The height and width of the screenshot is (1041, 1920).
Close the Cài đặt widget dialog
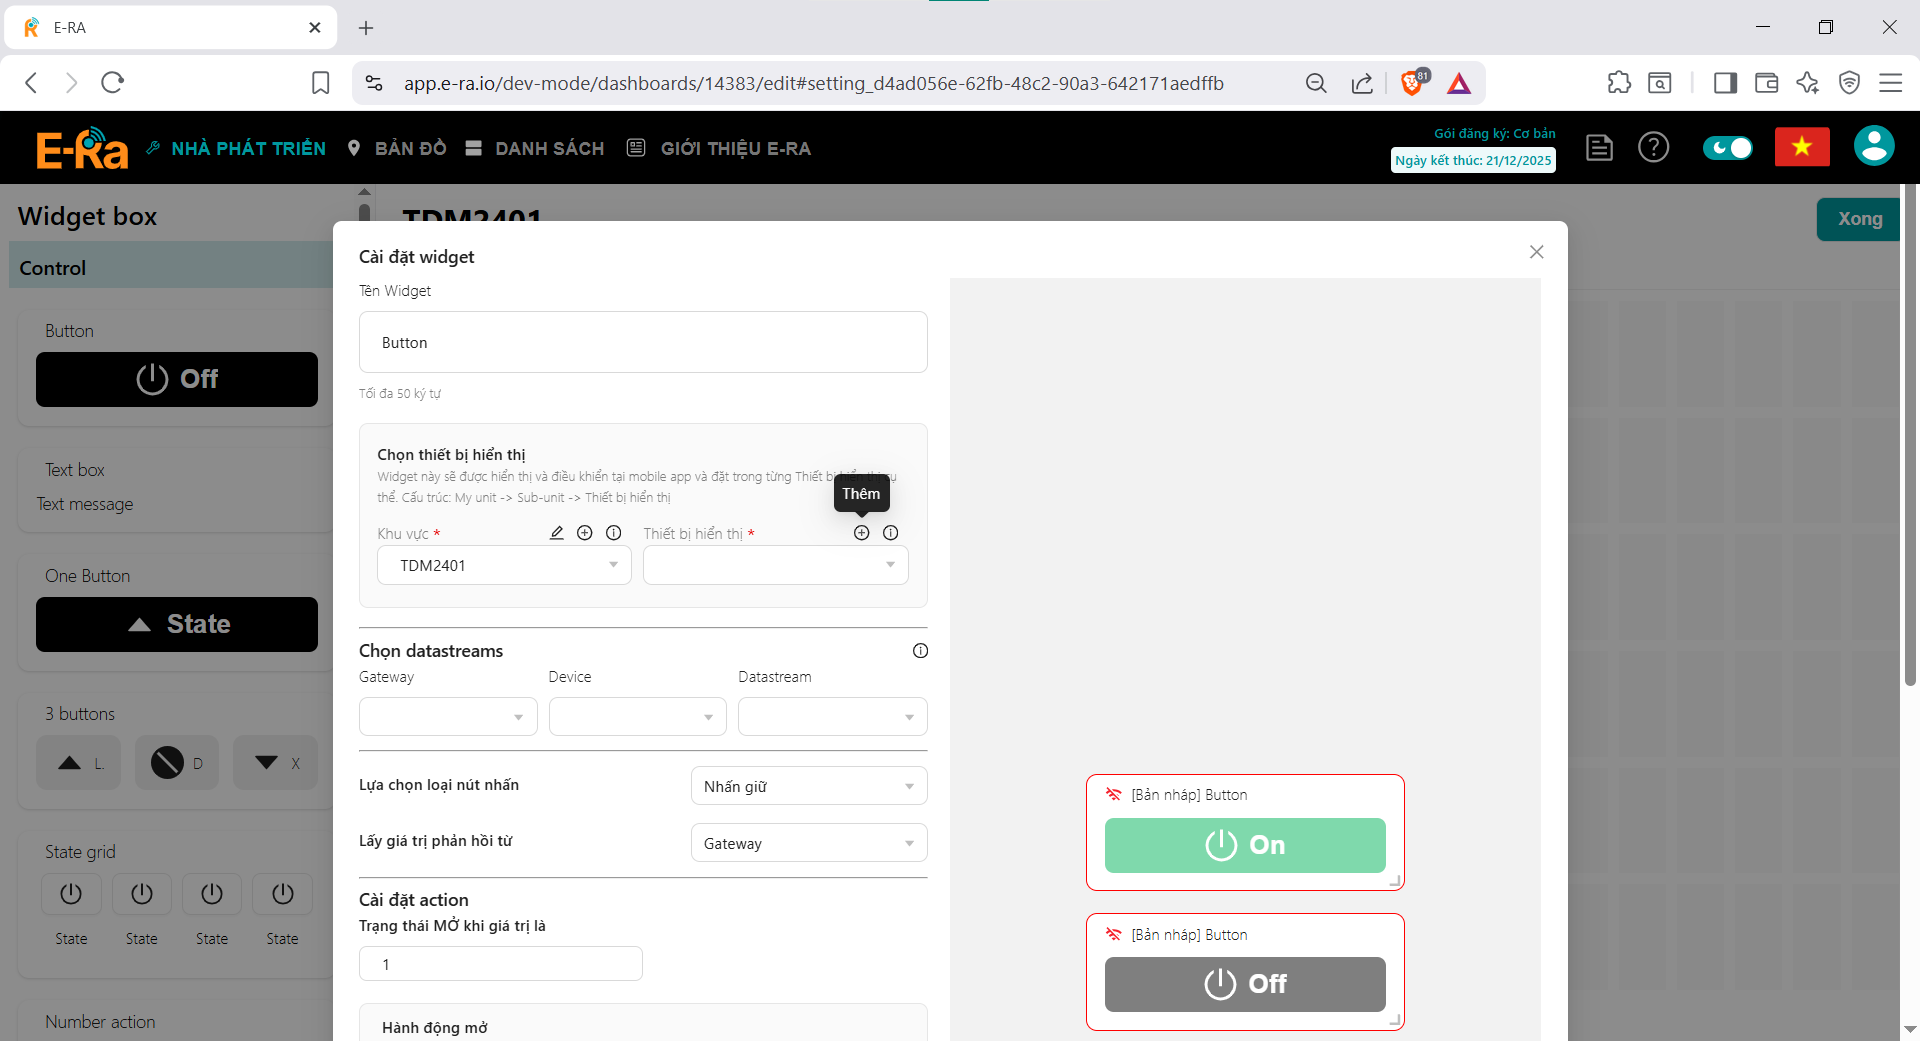pos(1536,252)
